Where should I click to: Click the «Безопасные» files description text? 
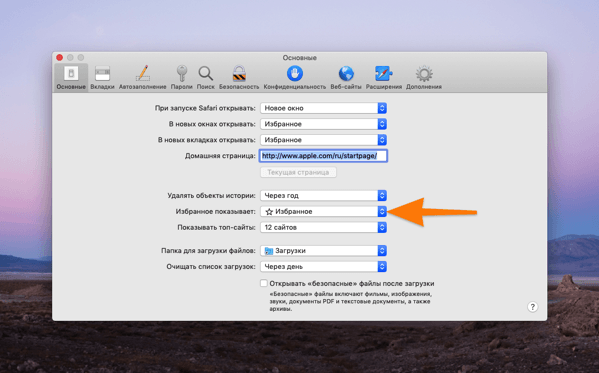click(x=350, y=302)
